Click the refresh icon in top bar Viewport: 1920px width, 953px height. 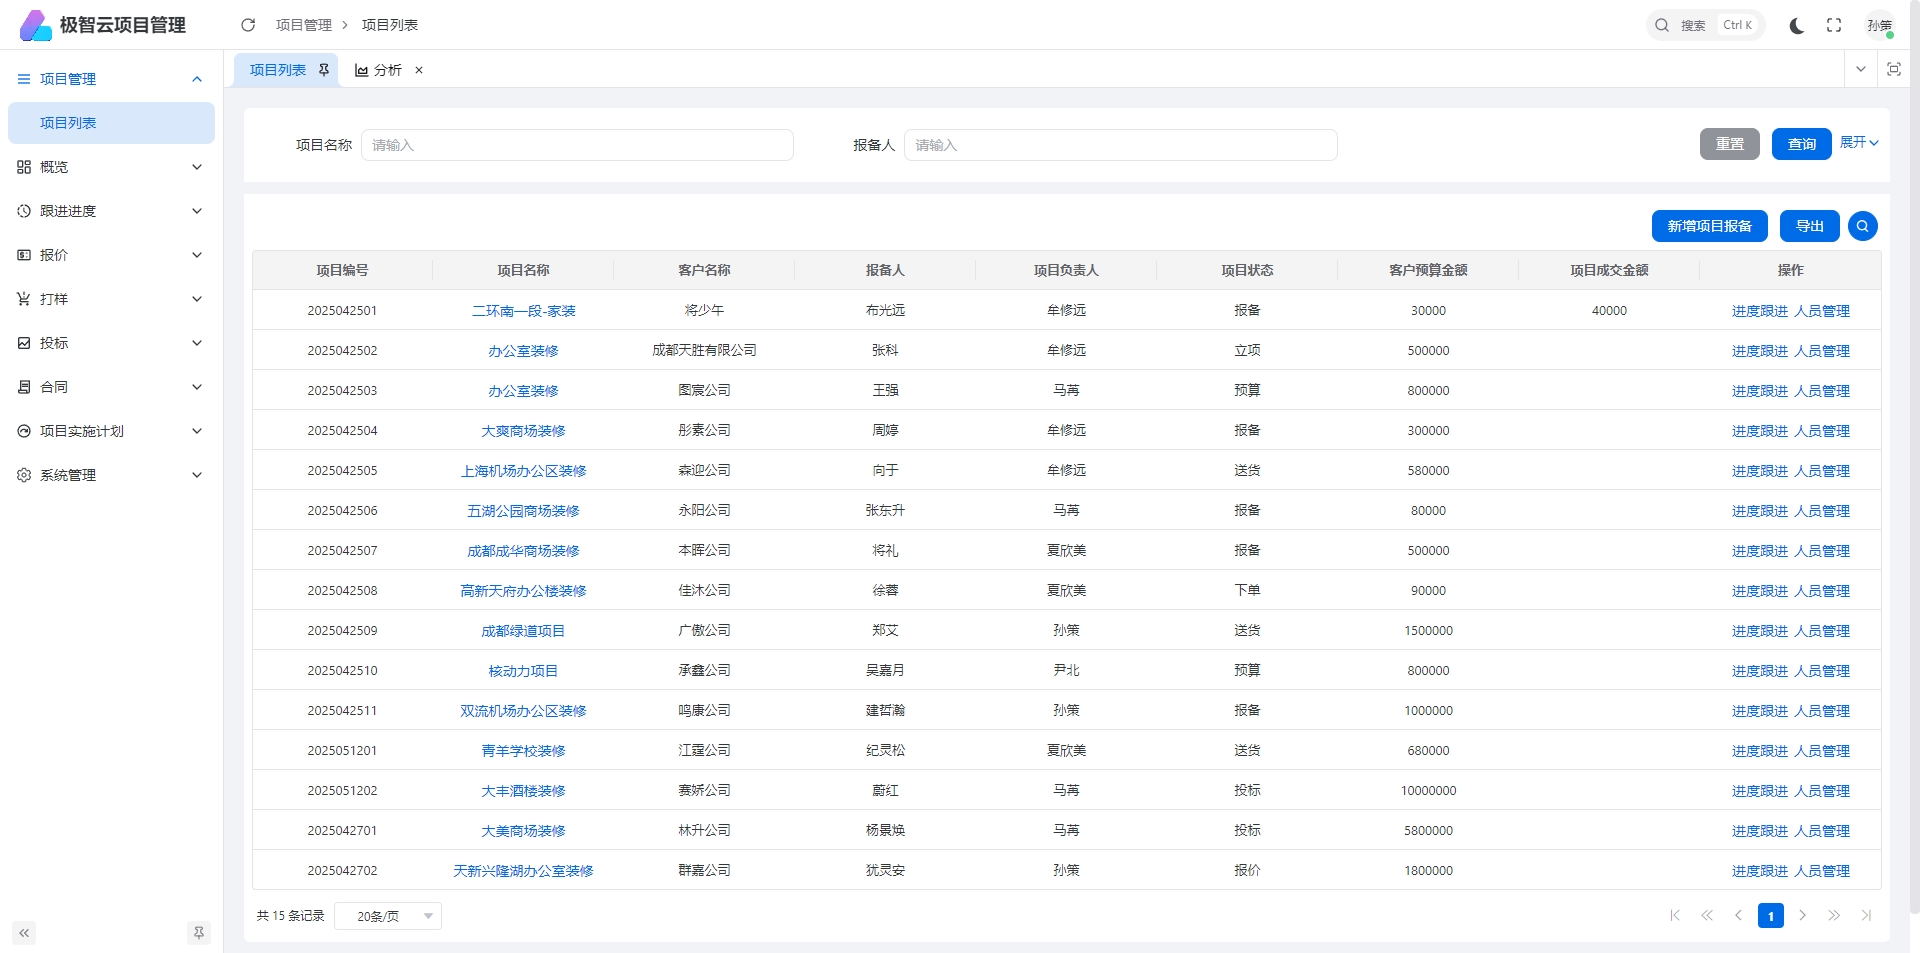(248, 25)
